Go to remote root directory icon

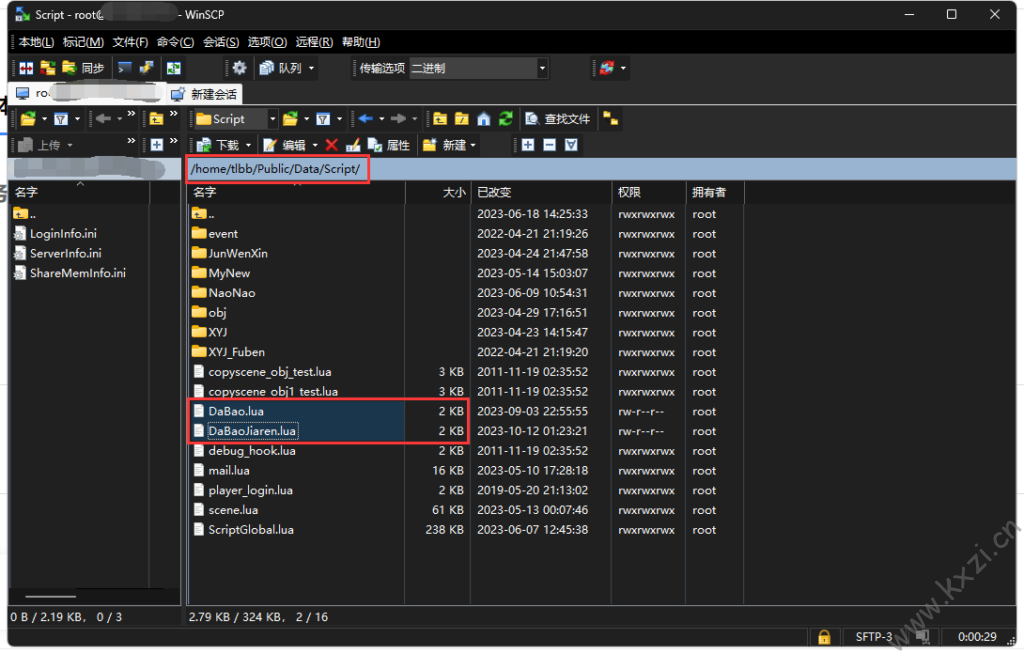462,119
